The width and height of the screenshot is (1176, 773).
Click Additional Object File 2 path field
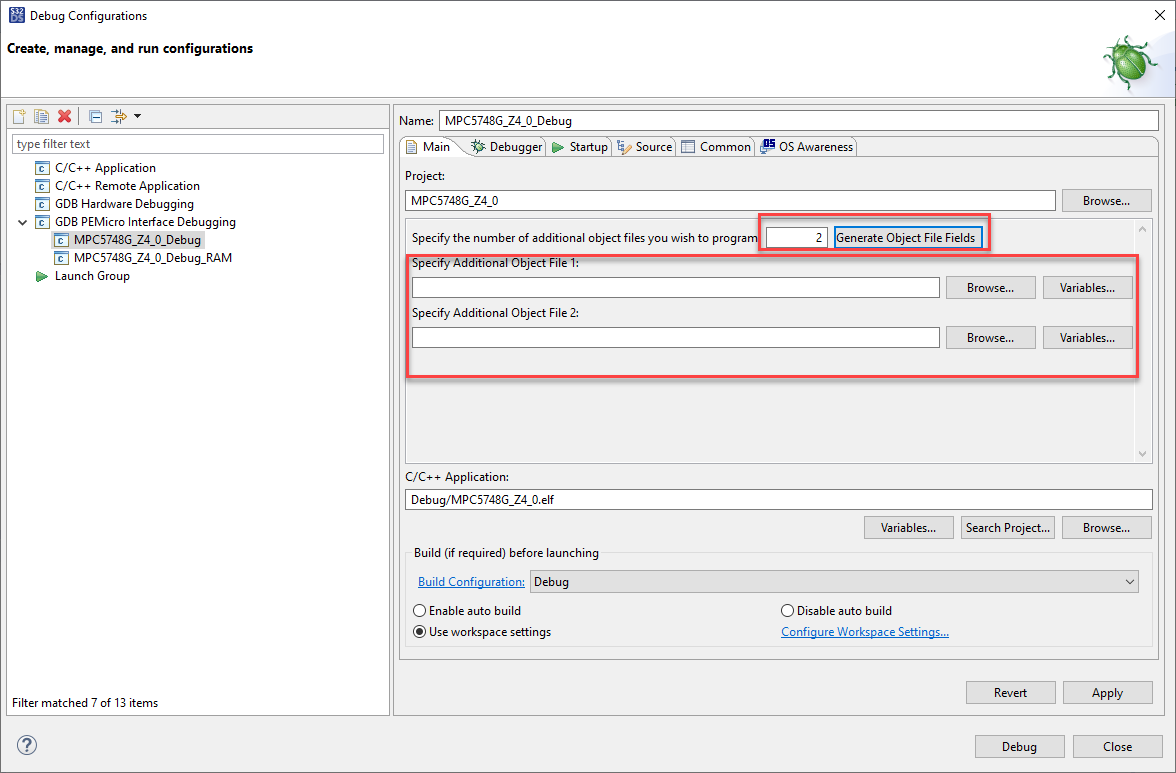[x=676, y=337]
